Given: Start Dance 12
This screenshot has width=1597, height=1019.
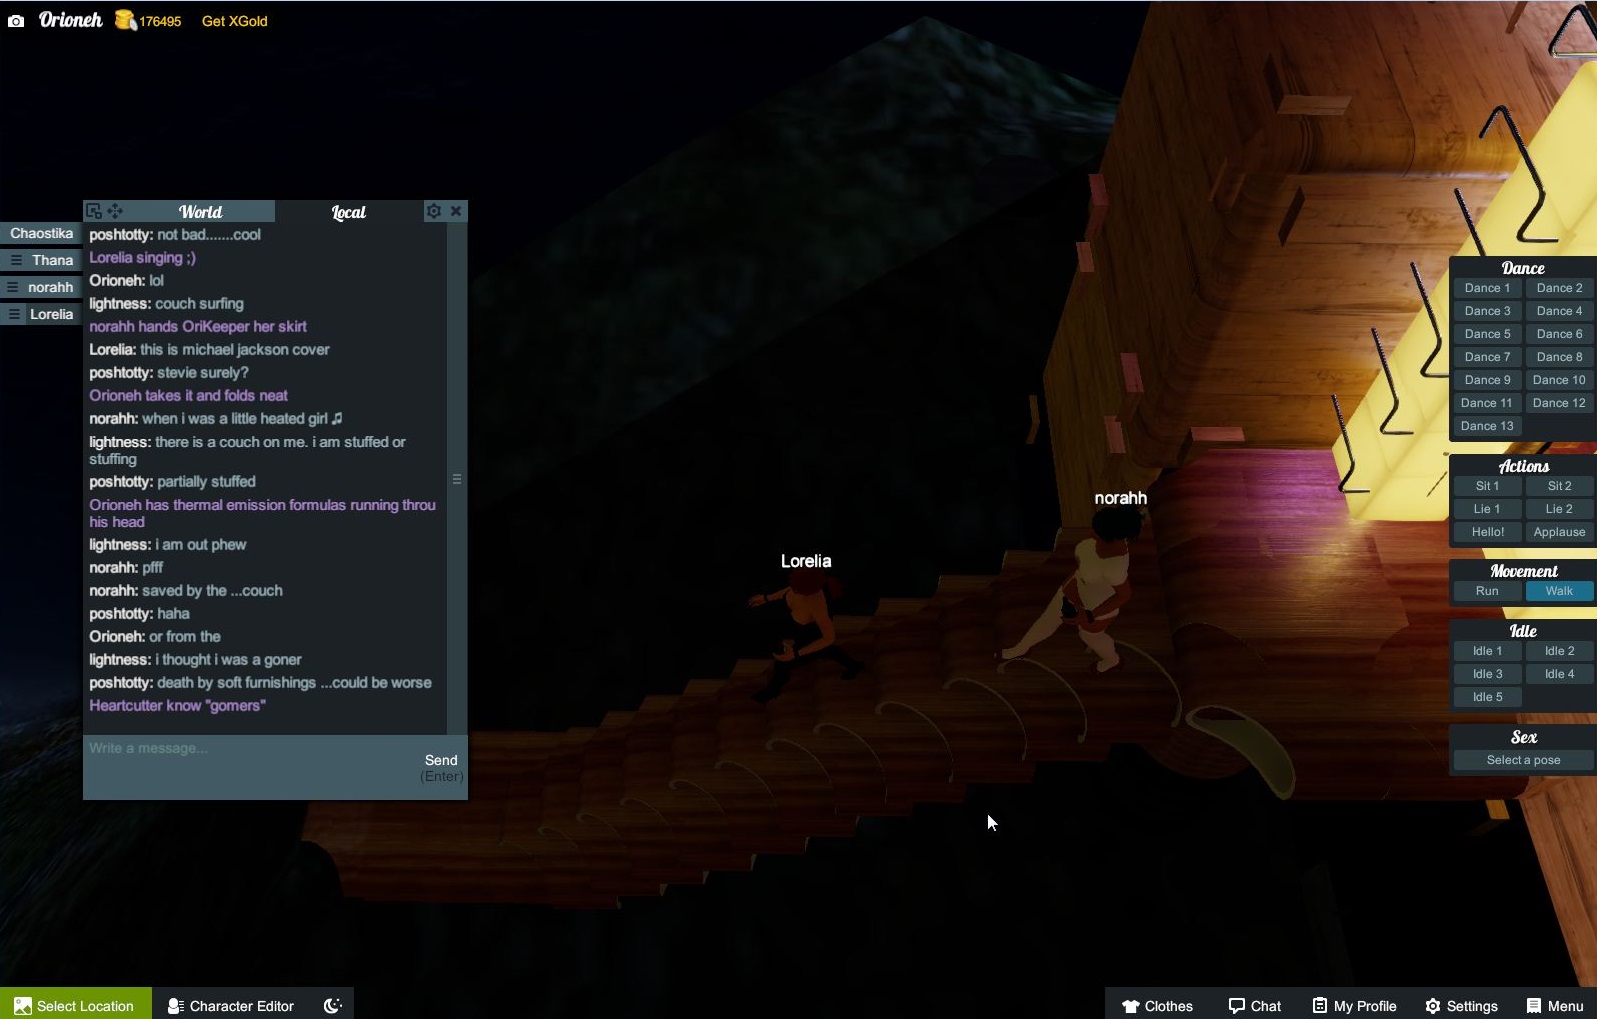Looking at the screenshot, I should pyautogui.click(x=1559, y=403).
